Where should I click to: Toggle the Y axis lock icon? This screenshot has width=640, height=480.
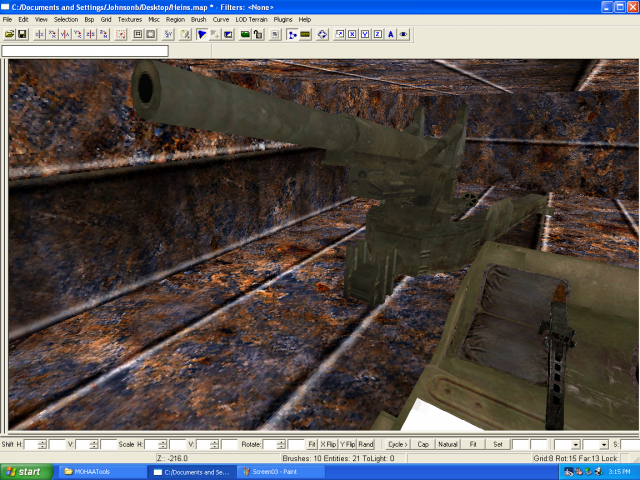pos(365,34)
